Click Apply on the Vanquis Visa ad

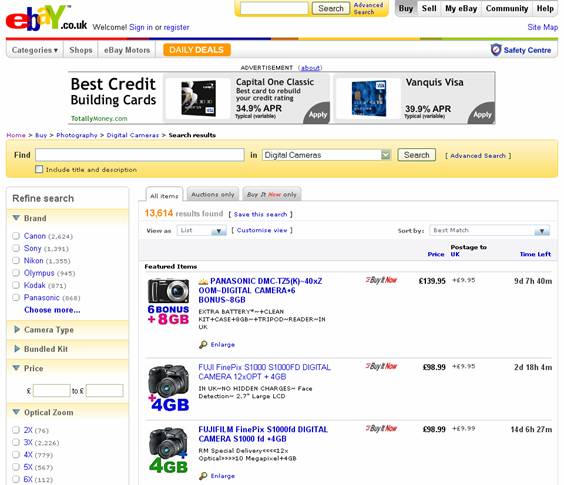click(x=482, y=114)
